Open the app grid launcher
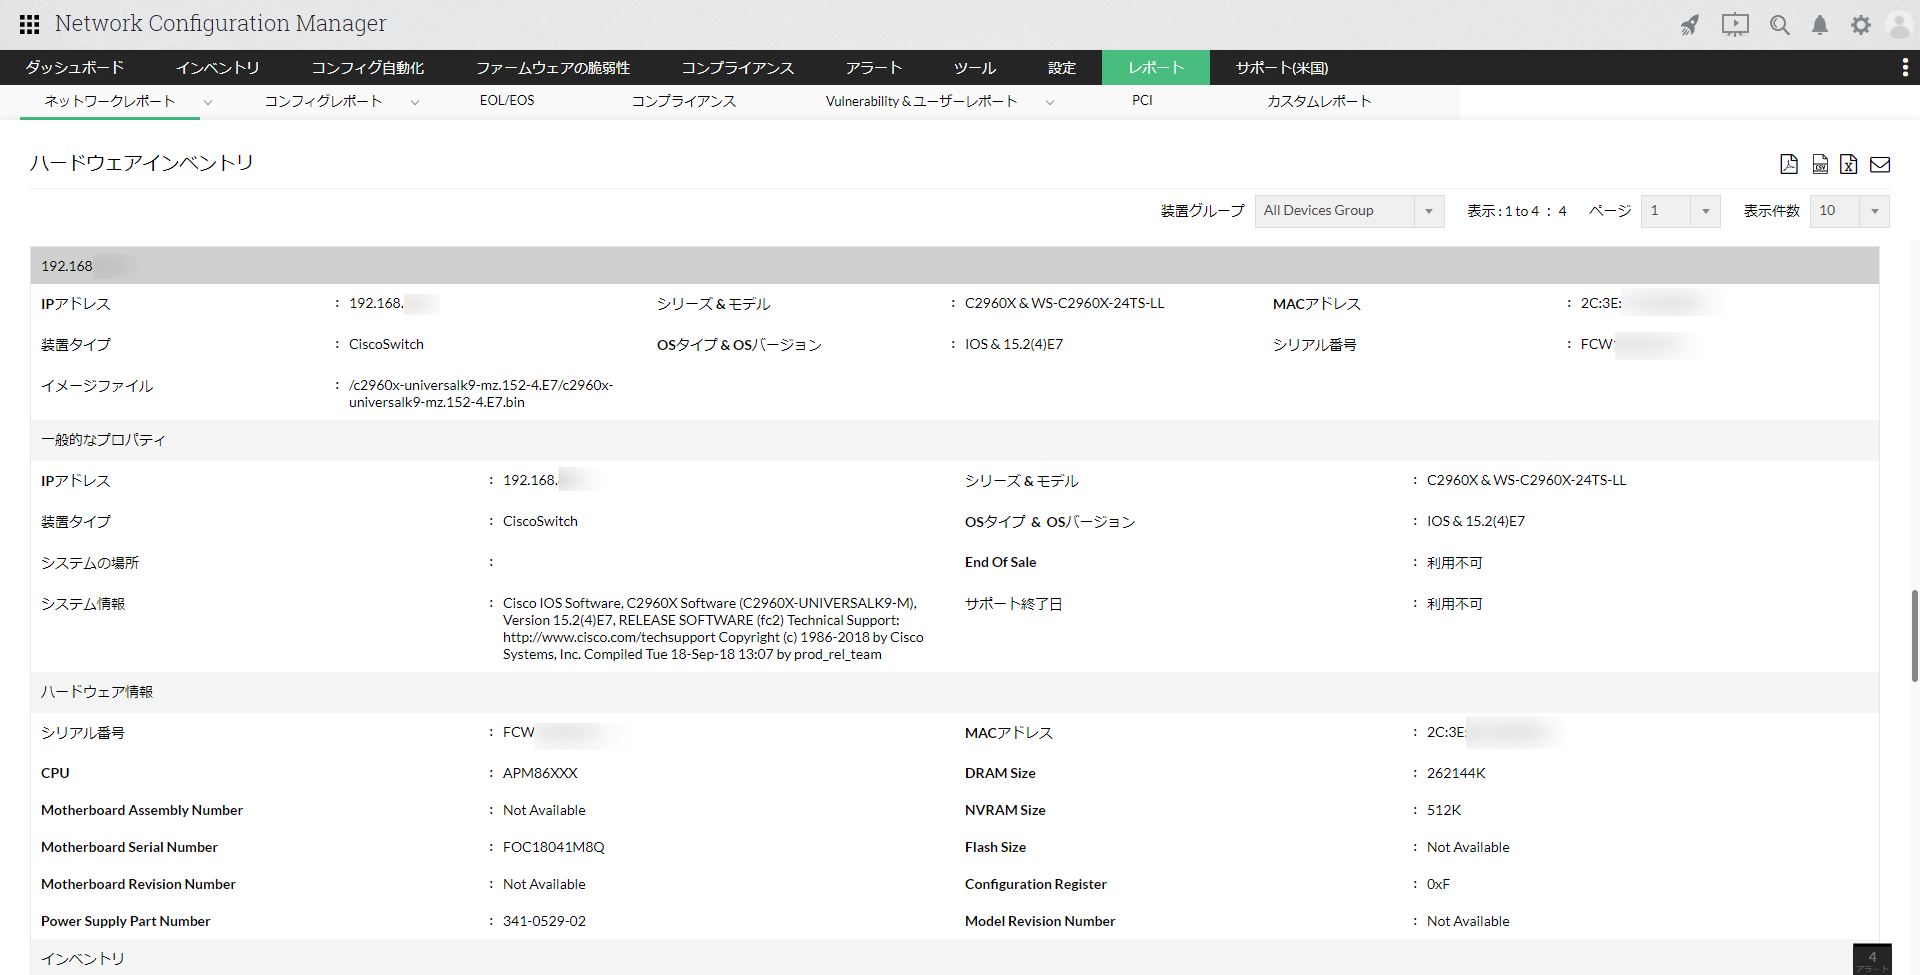The image size is (1920, 975). pos(30,24)
